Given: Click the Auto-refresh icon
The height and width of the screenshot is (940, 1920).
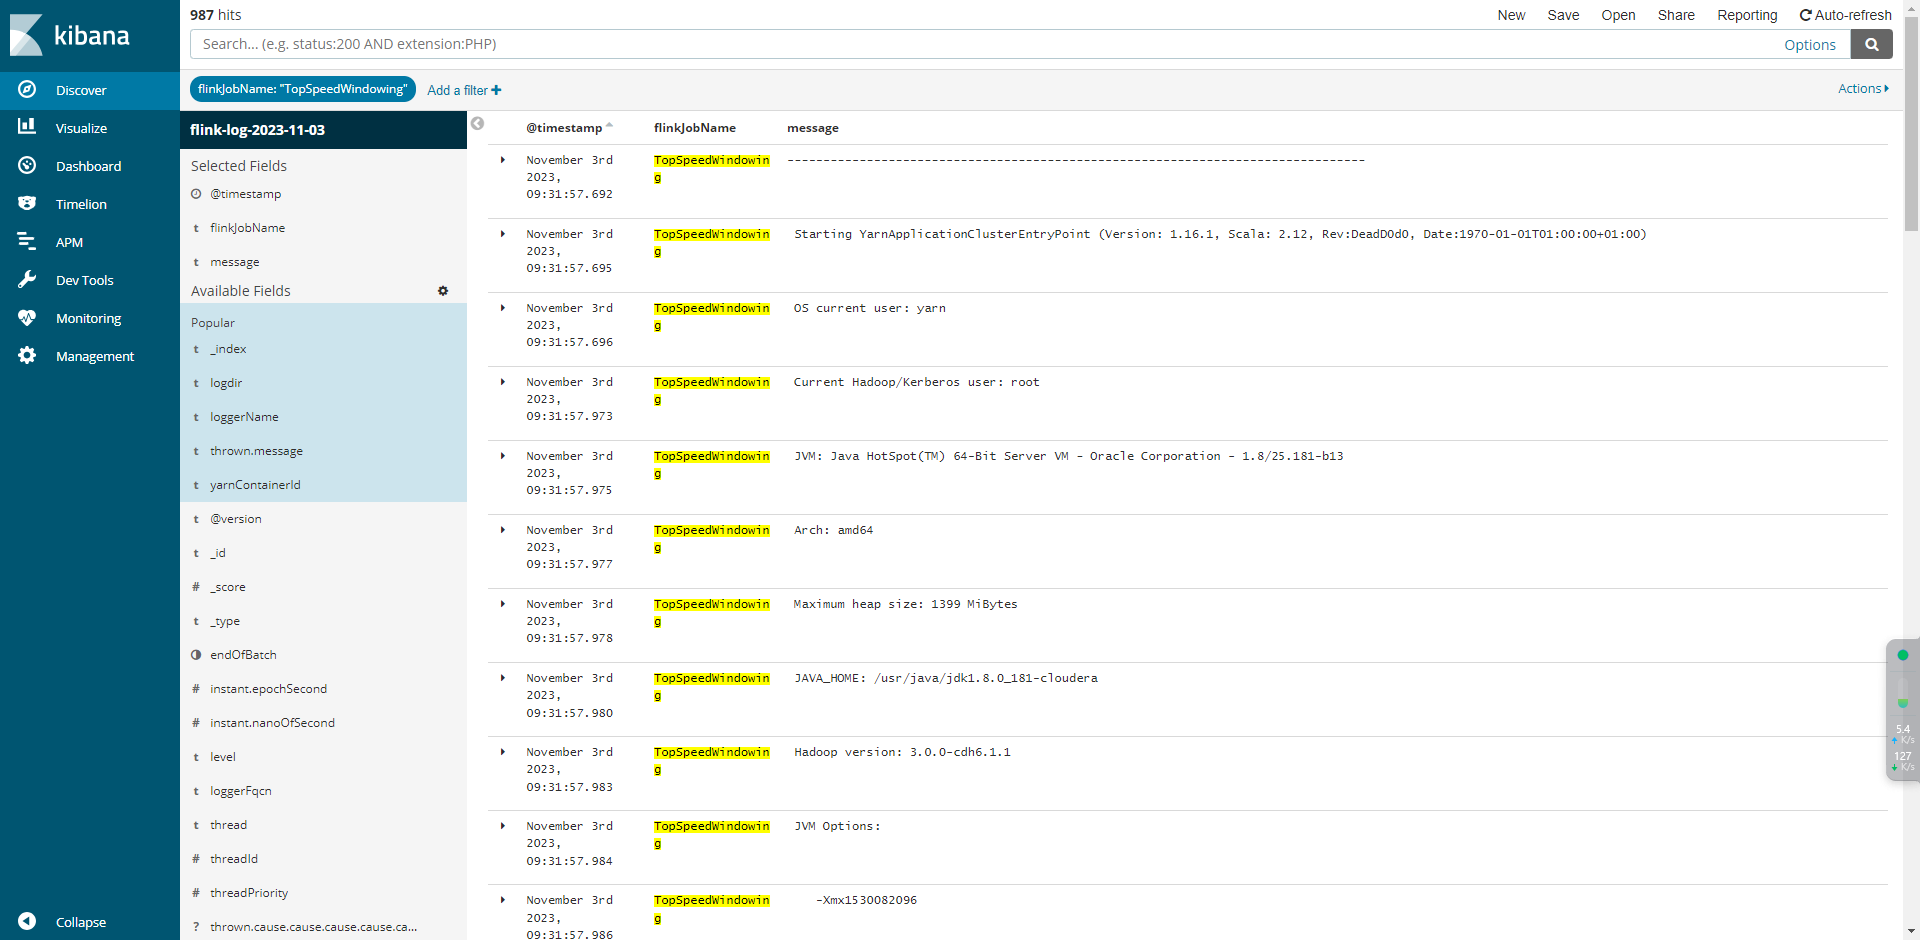Looking at the screenshot, I should coord(1806,15).
